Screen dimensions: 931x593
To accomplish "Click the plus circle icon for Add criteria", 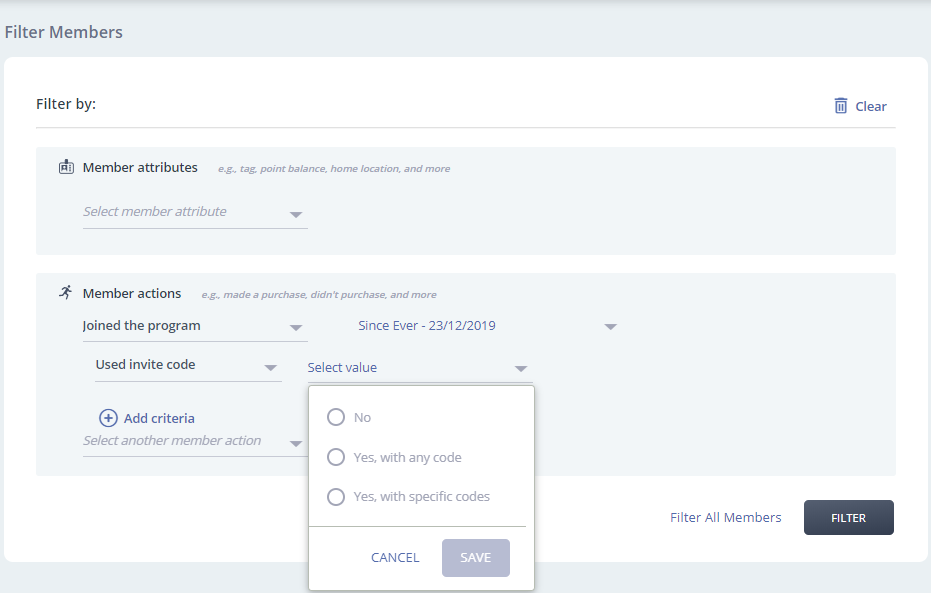I will coord(108,418).
